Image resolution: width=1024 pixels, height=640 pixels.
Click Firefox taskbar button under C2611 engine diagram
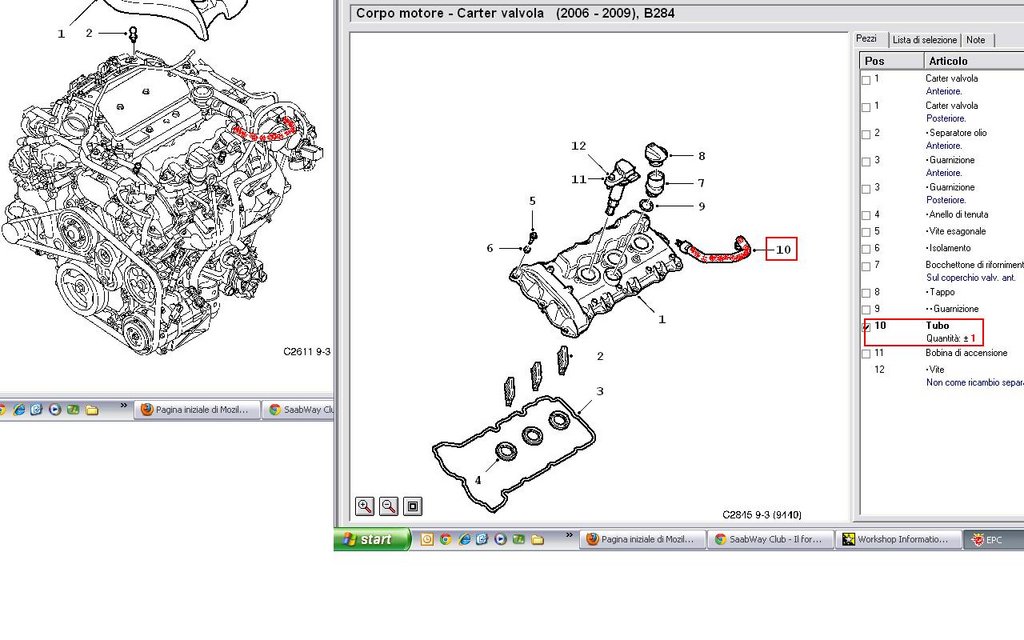coord(197,410)
